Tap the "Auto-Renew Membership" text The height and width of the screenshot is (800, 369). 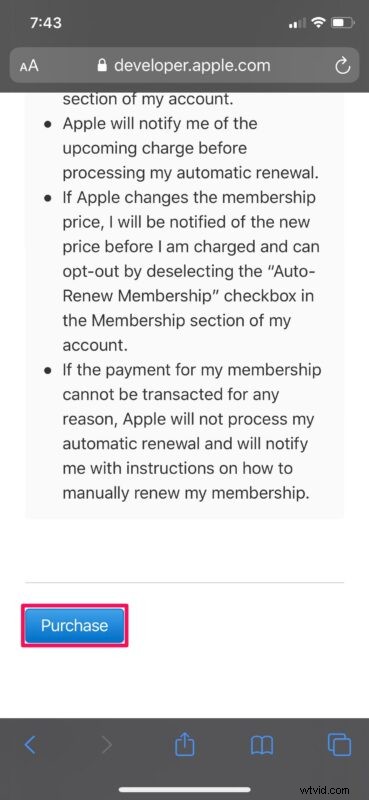coord(188,283)
